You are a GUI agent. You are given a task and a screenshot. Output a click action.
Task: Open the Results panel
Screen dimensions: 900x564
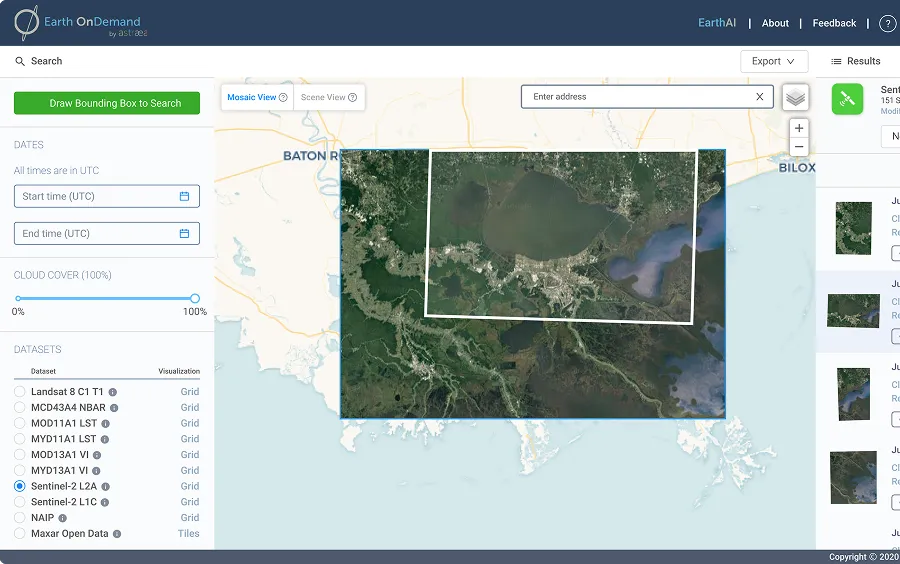pyautogui.click(x=856, y=61)
